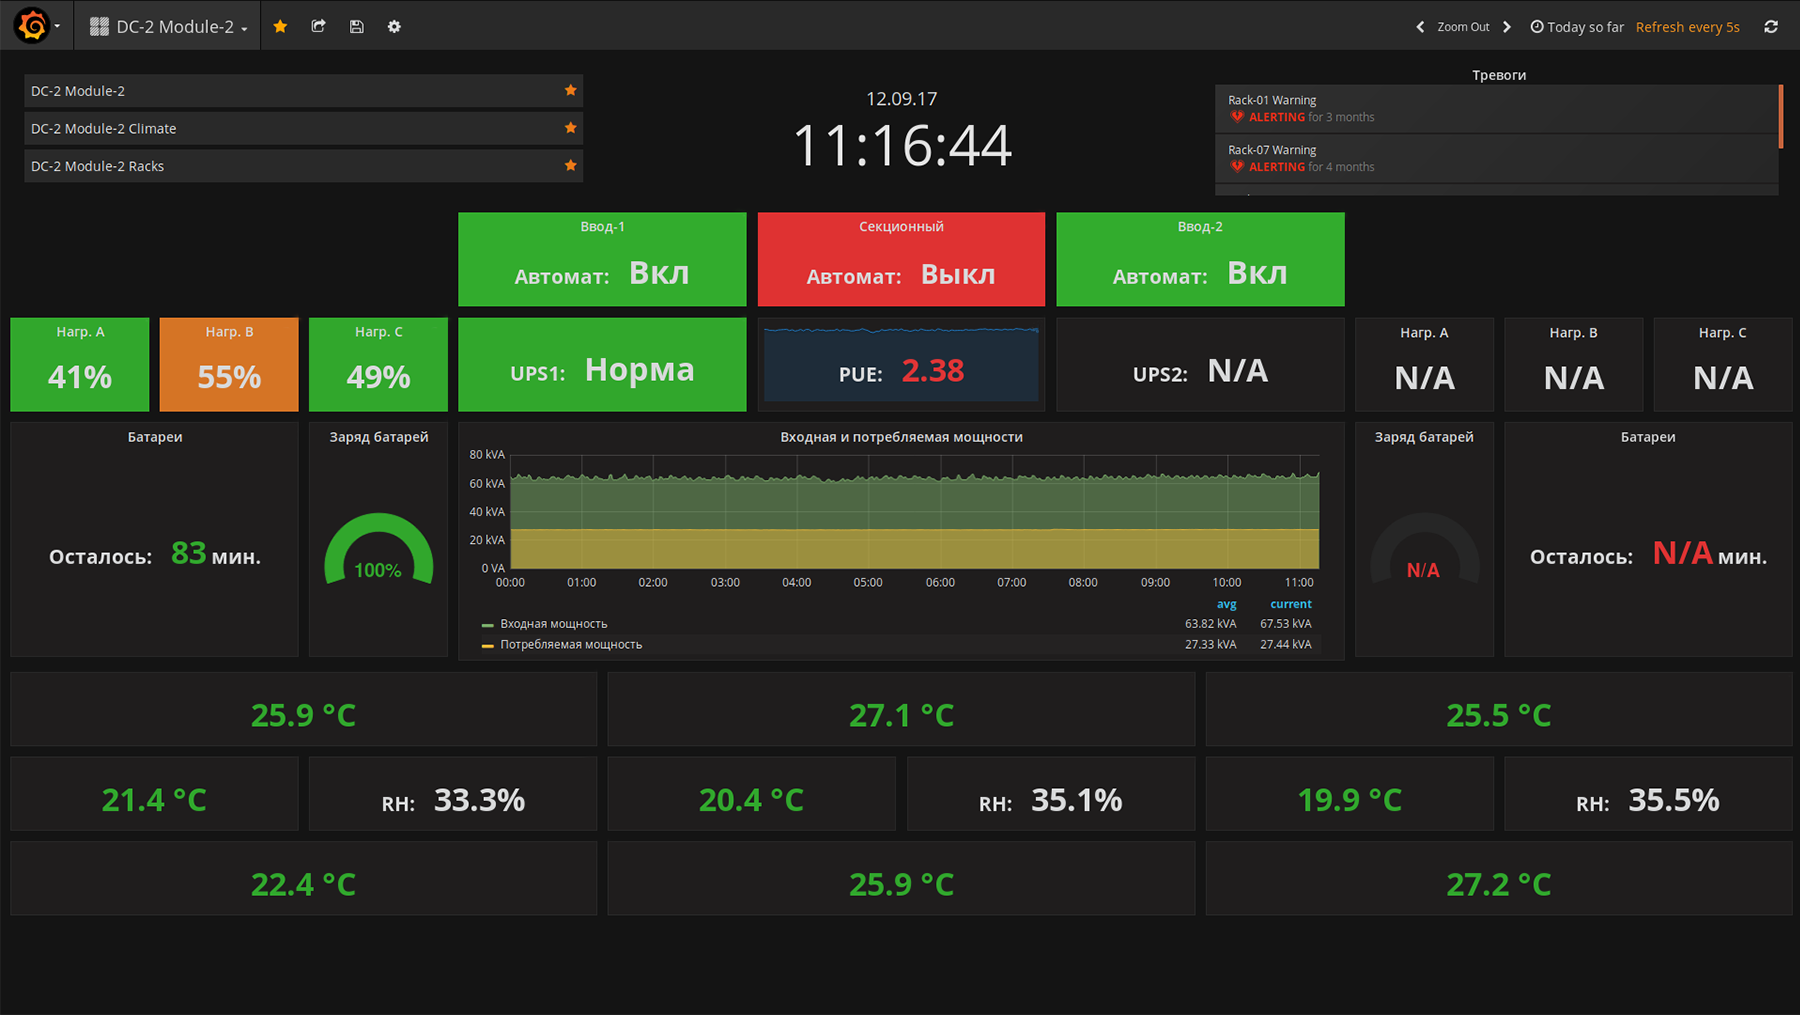1800x1015 pixels.
Task: Click the manual refresh icon
Action: pos(1771,27)
